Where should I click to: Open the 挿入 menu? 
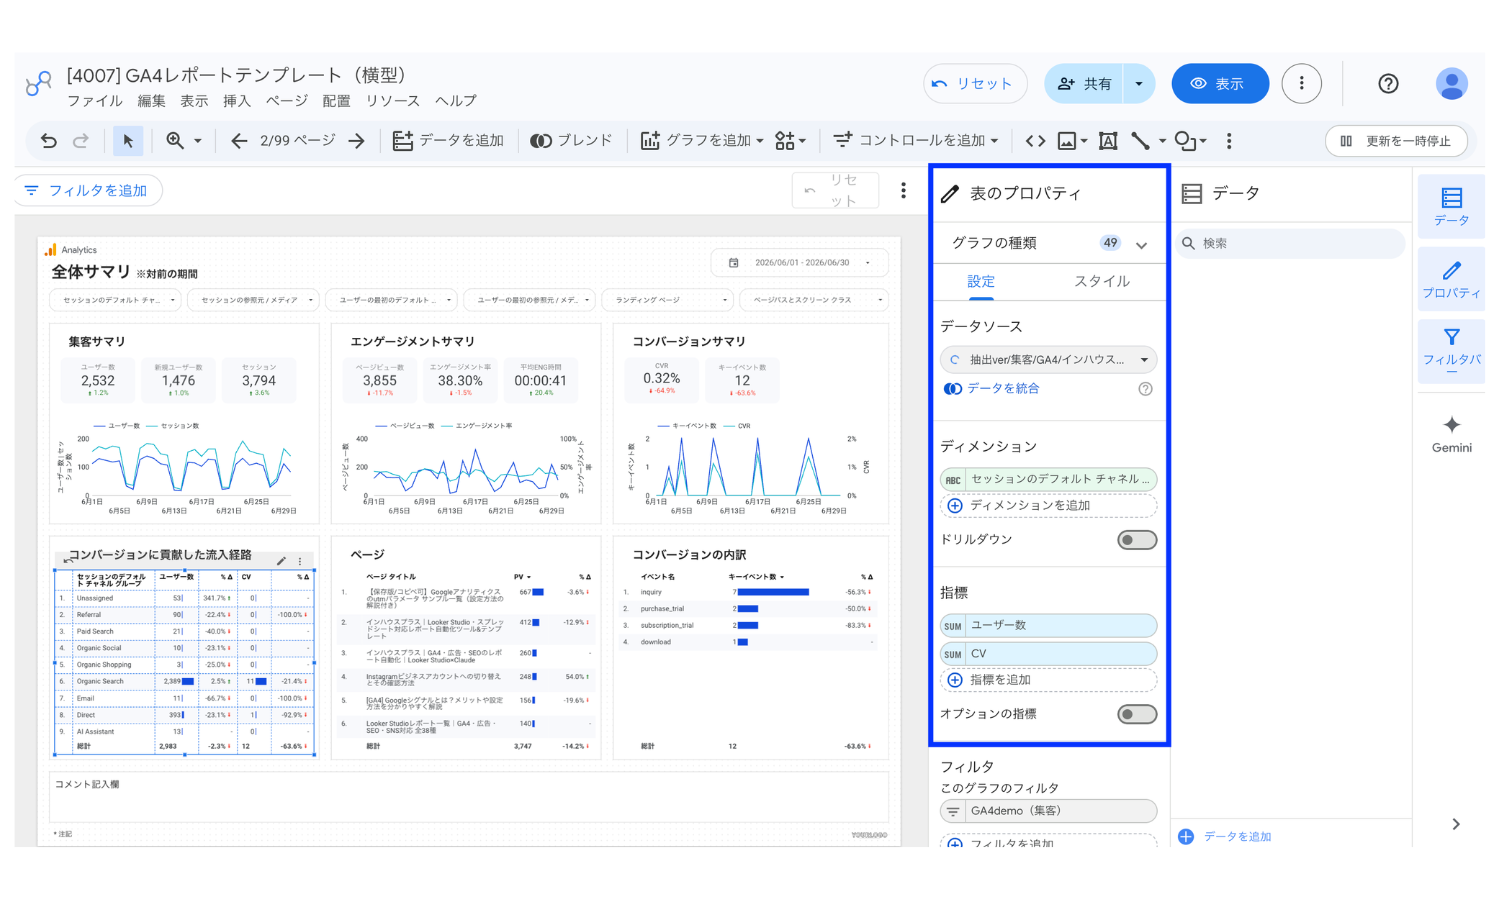pos(237,101)
